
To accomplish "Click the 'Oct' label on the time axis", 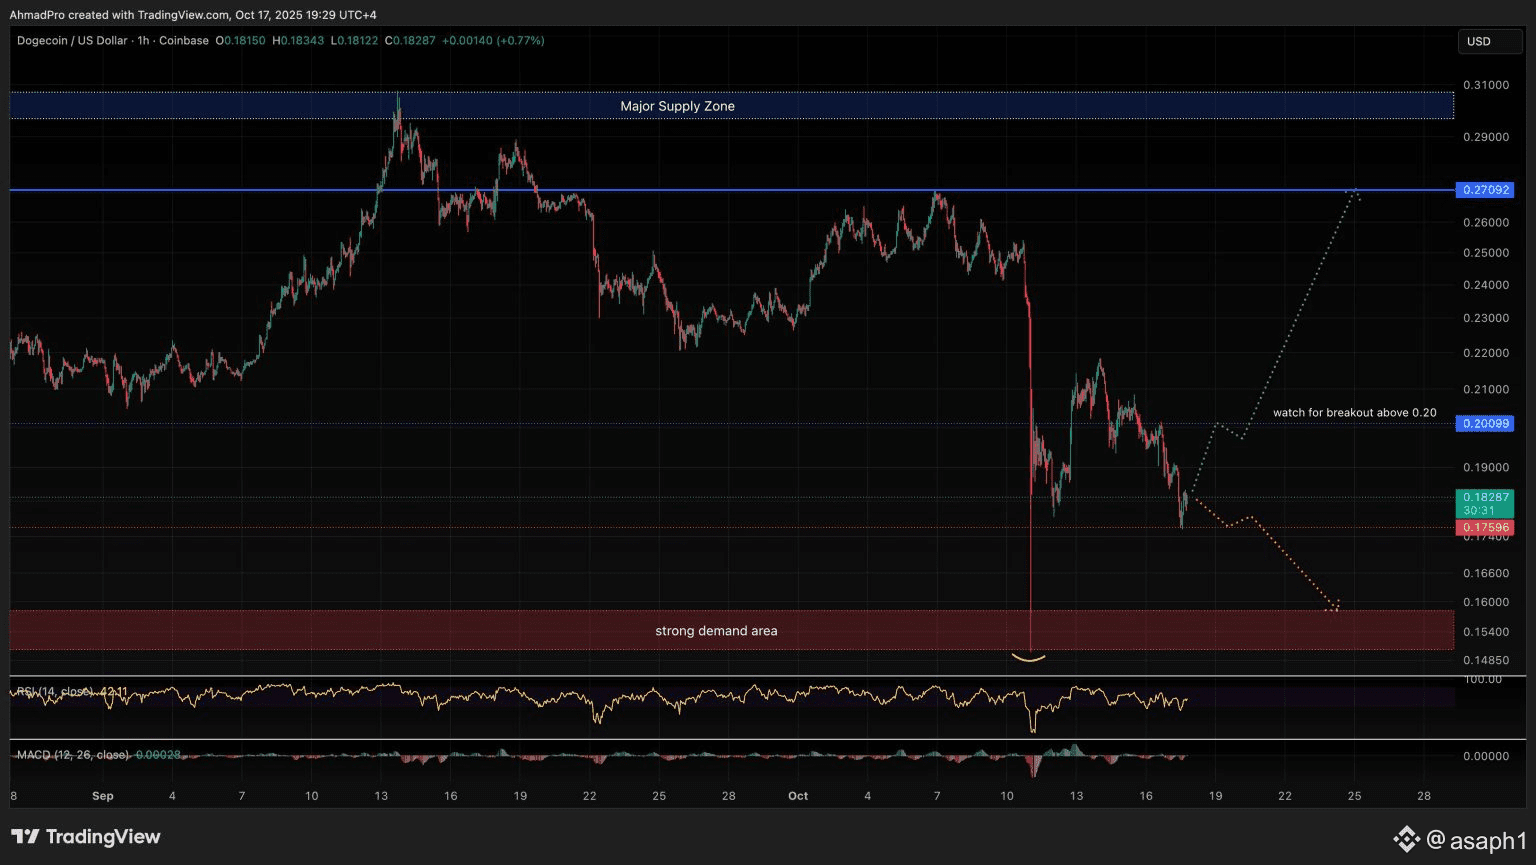I will tap(797, 796).
